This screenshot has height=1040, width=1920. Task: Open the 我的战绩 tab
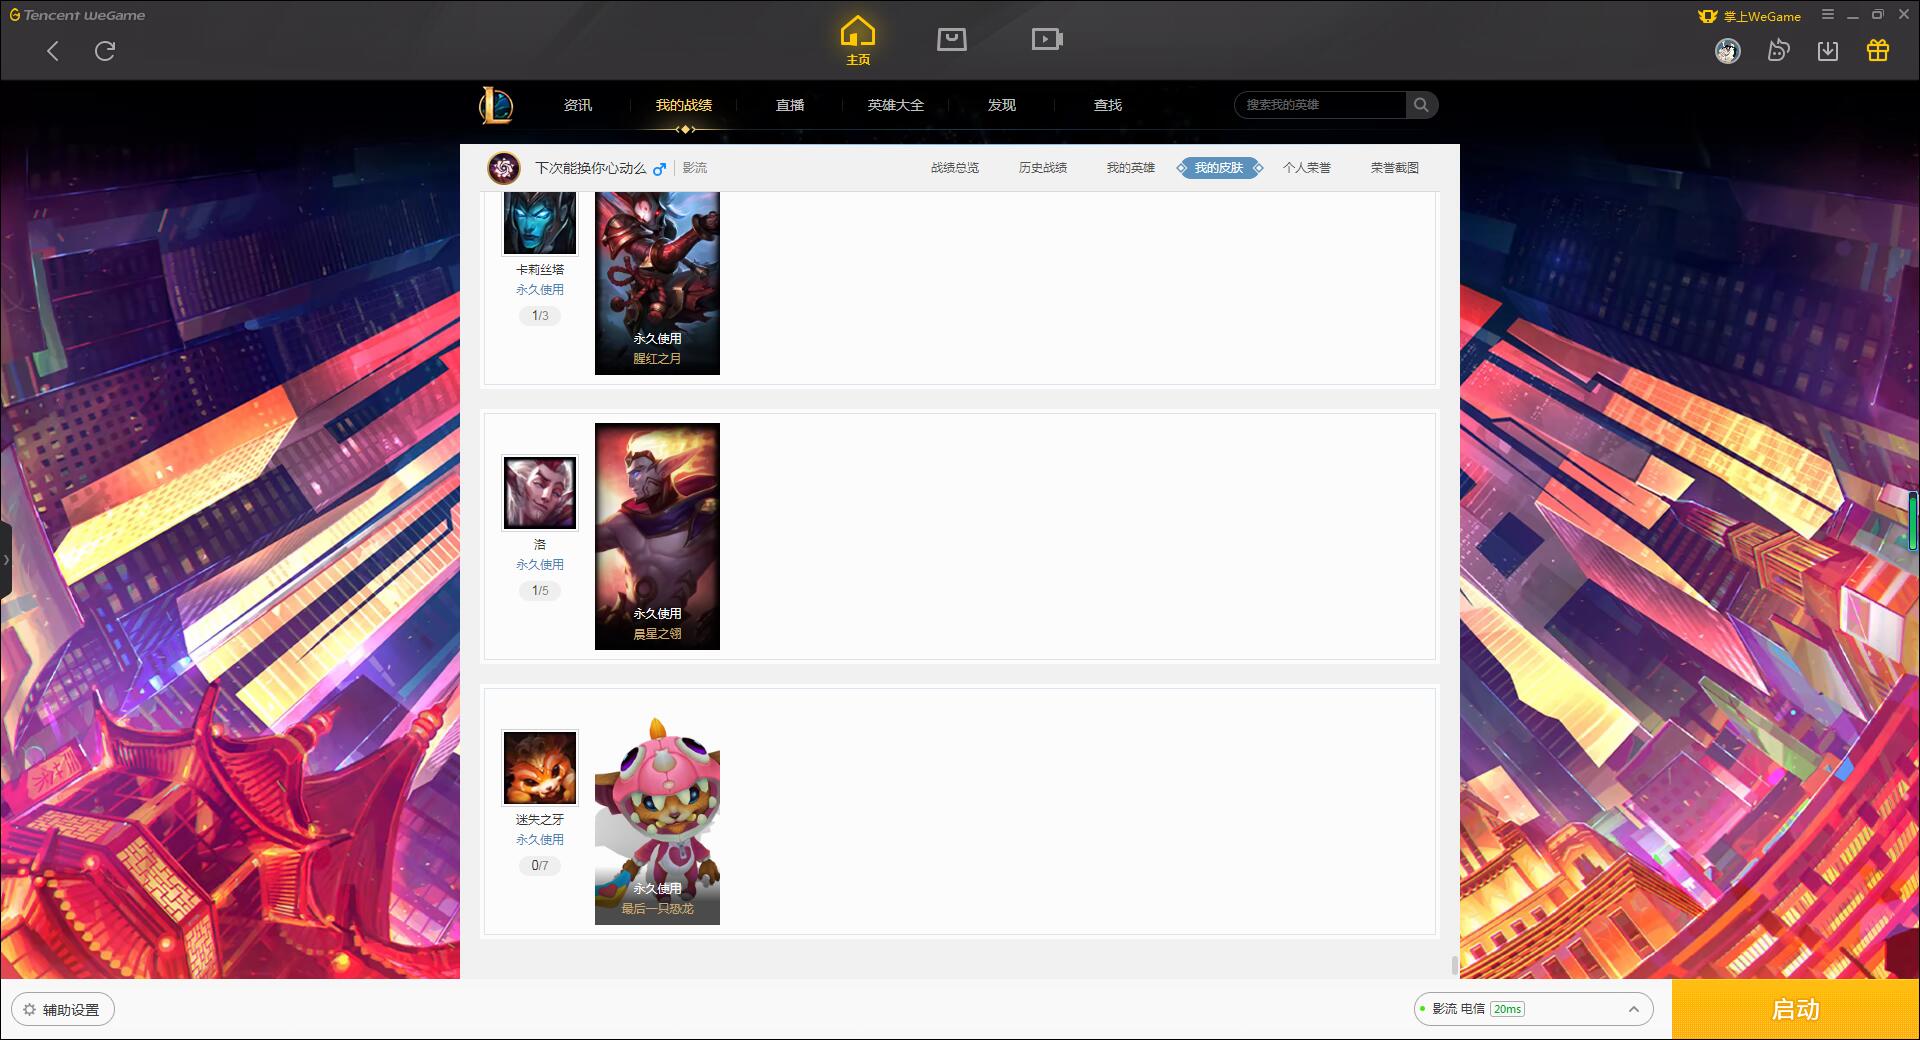pyautogui.click(x=684, y=105)
